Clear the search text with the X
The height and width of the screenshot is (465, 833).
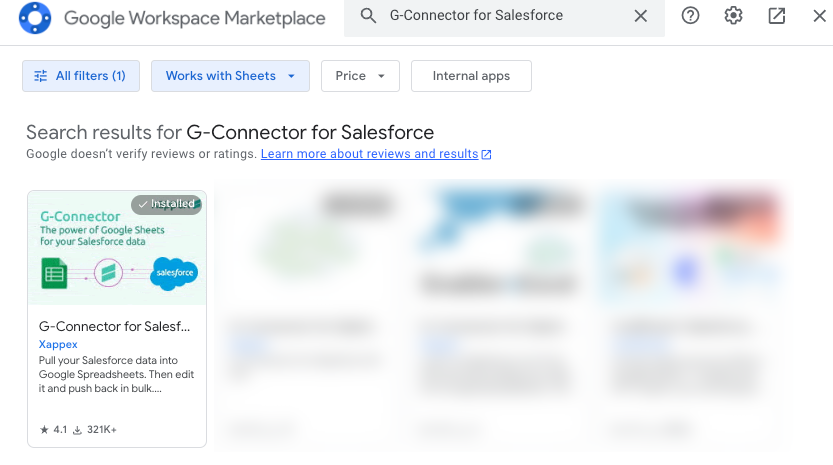641,16
